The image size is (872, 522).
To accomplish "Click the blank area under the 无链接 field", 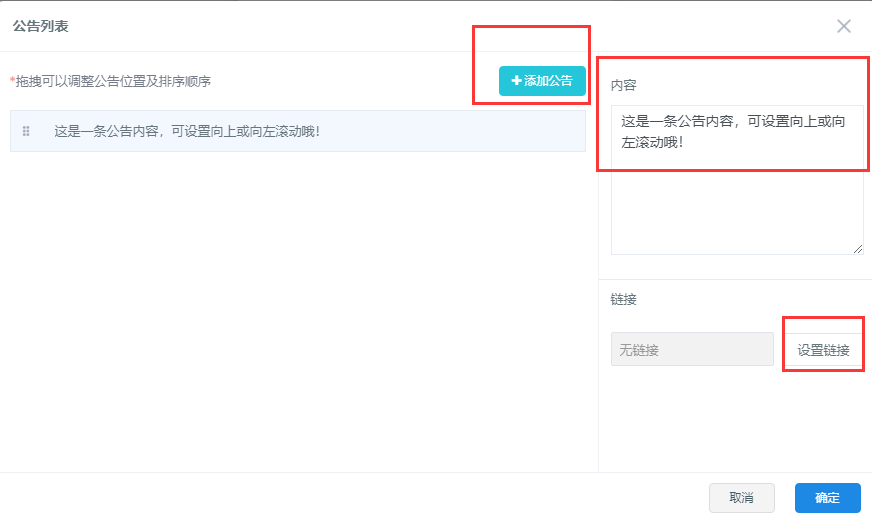I will pos(692,420).
